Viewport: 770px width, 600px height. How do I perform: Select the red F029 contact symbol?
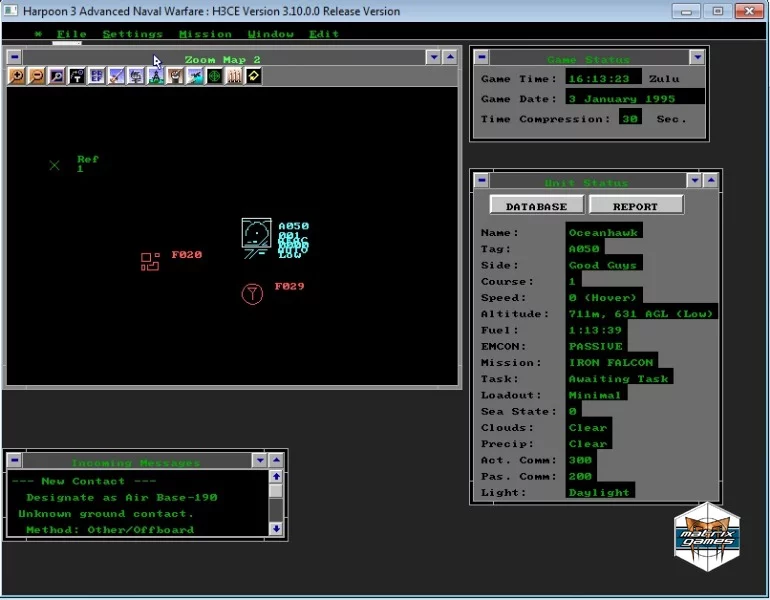pyautogui.click(x=252, y=293)
